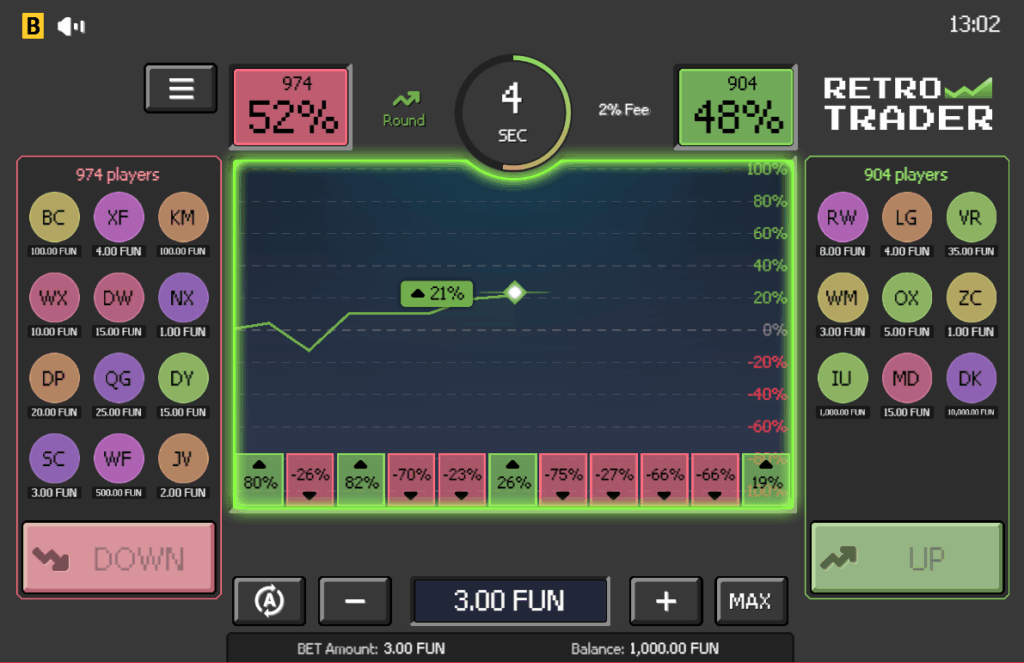1024x663 pixels.
Task: Select player avatar OX
Action: pos(906,298)
